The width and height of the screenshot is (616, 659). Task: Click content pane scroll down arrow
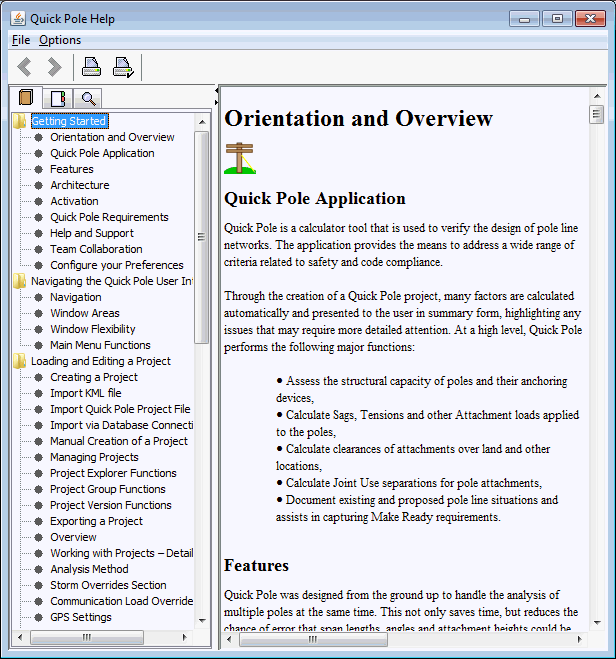tap(597, 622)
